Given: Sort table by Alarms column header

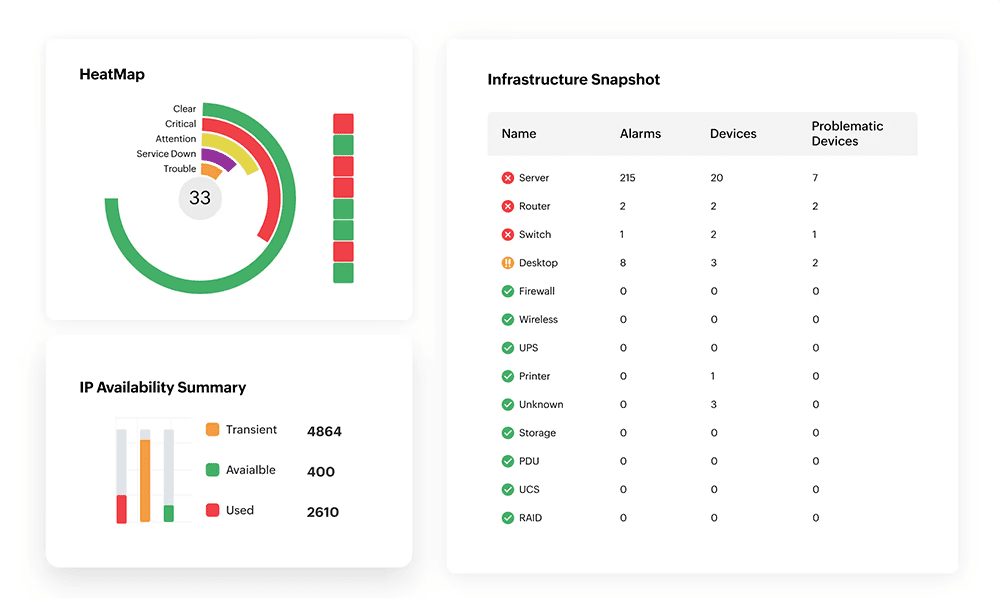Looking at the screenshot, I should [640, 134].
